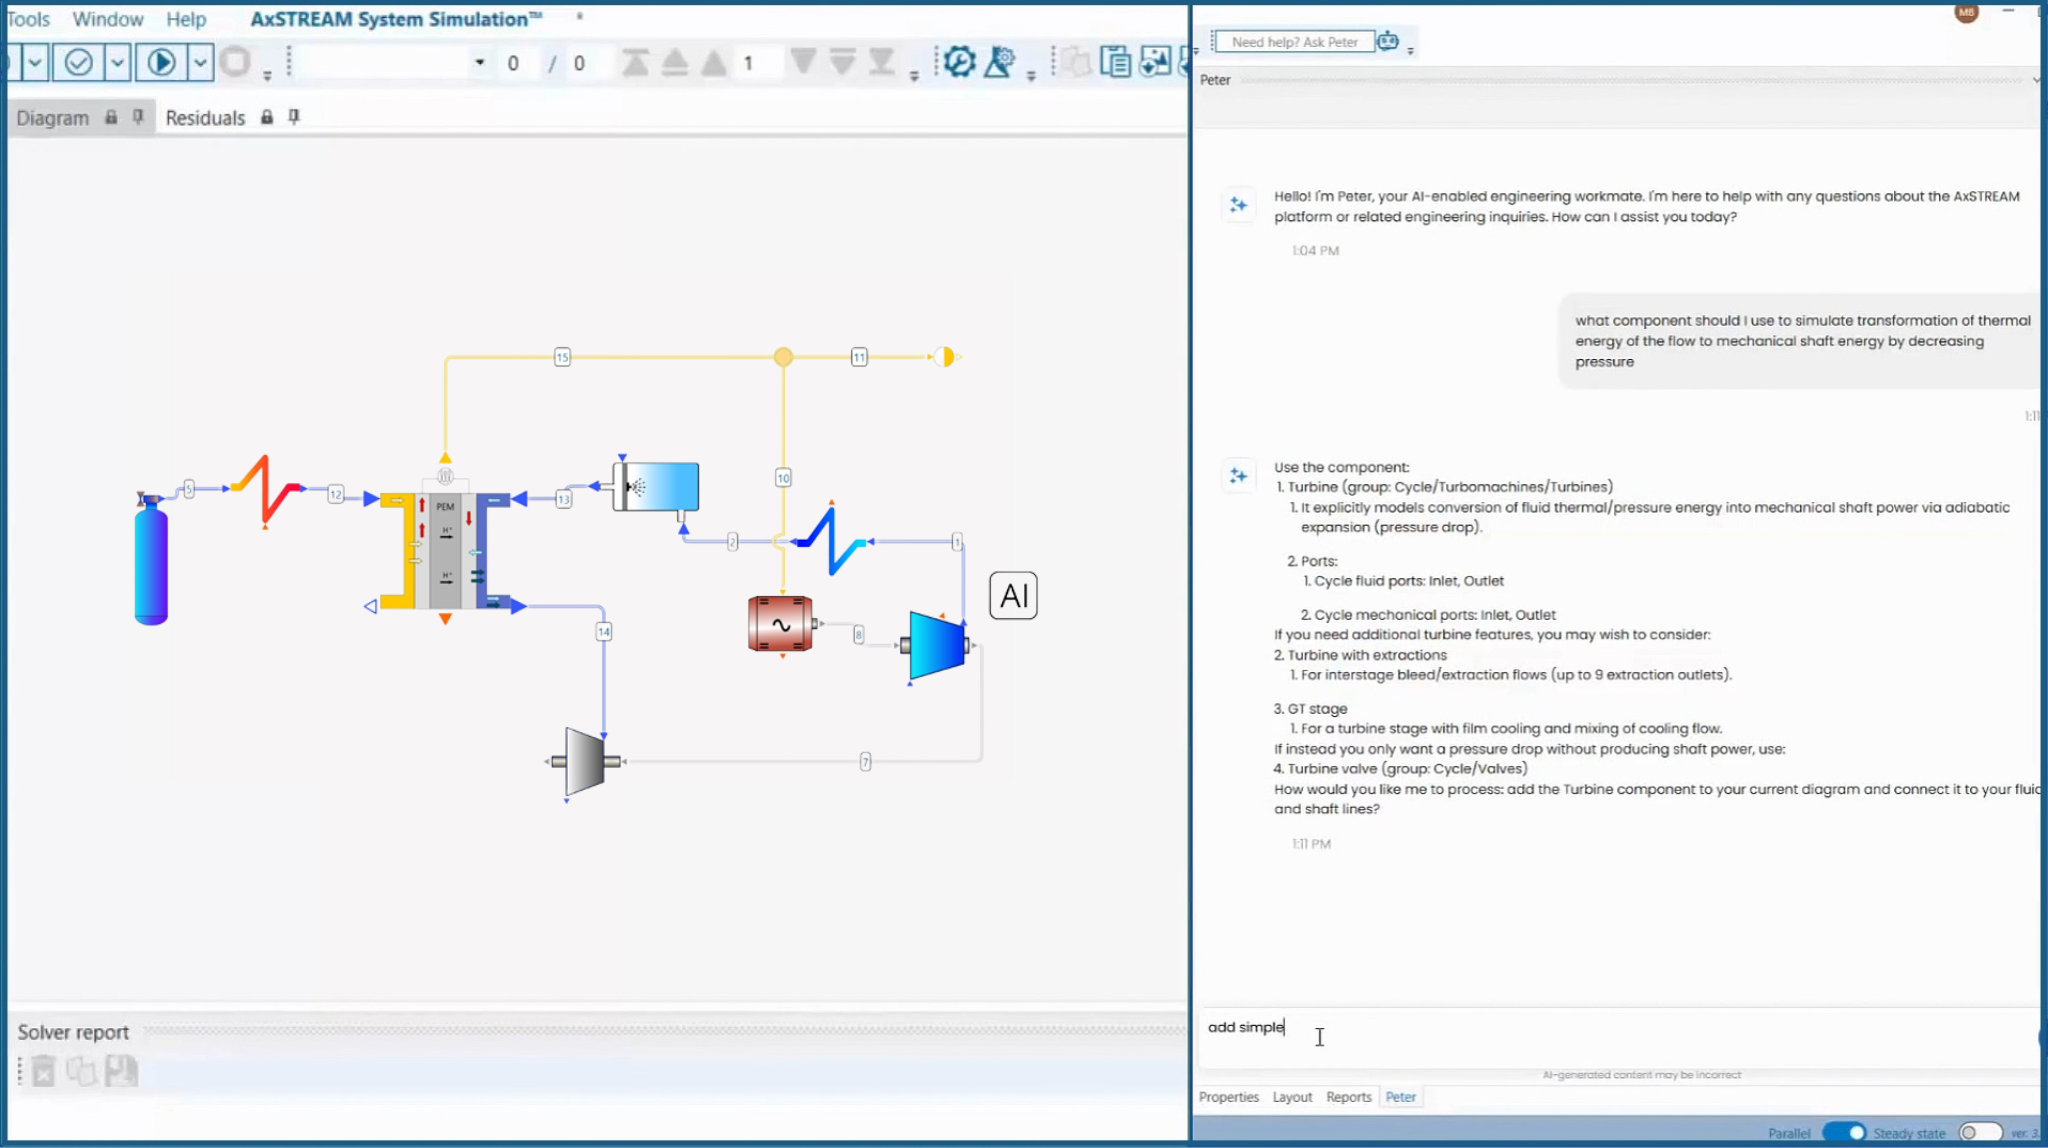Jump to first iteration arrow
Image resolution: width=2048 pixels, height=1148 pixels.
coord(634,62)
